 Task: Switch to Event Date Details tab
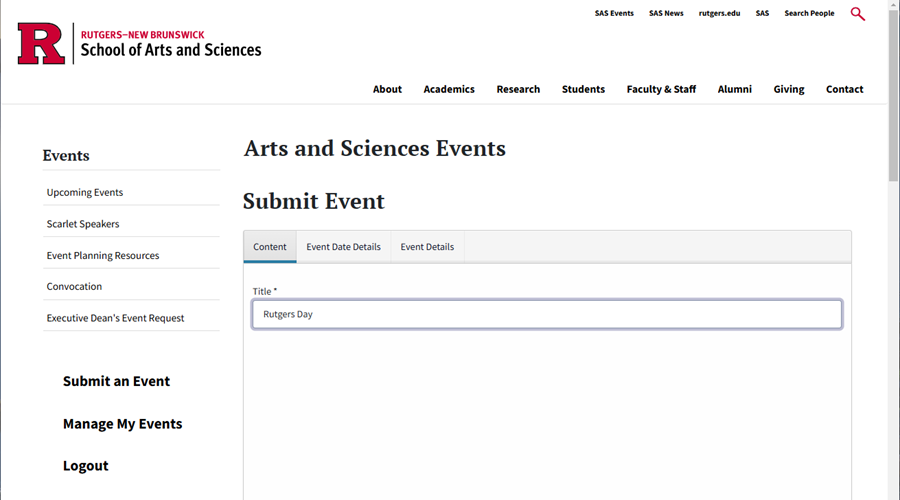coord(343,247)
